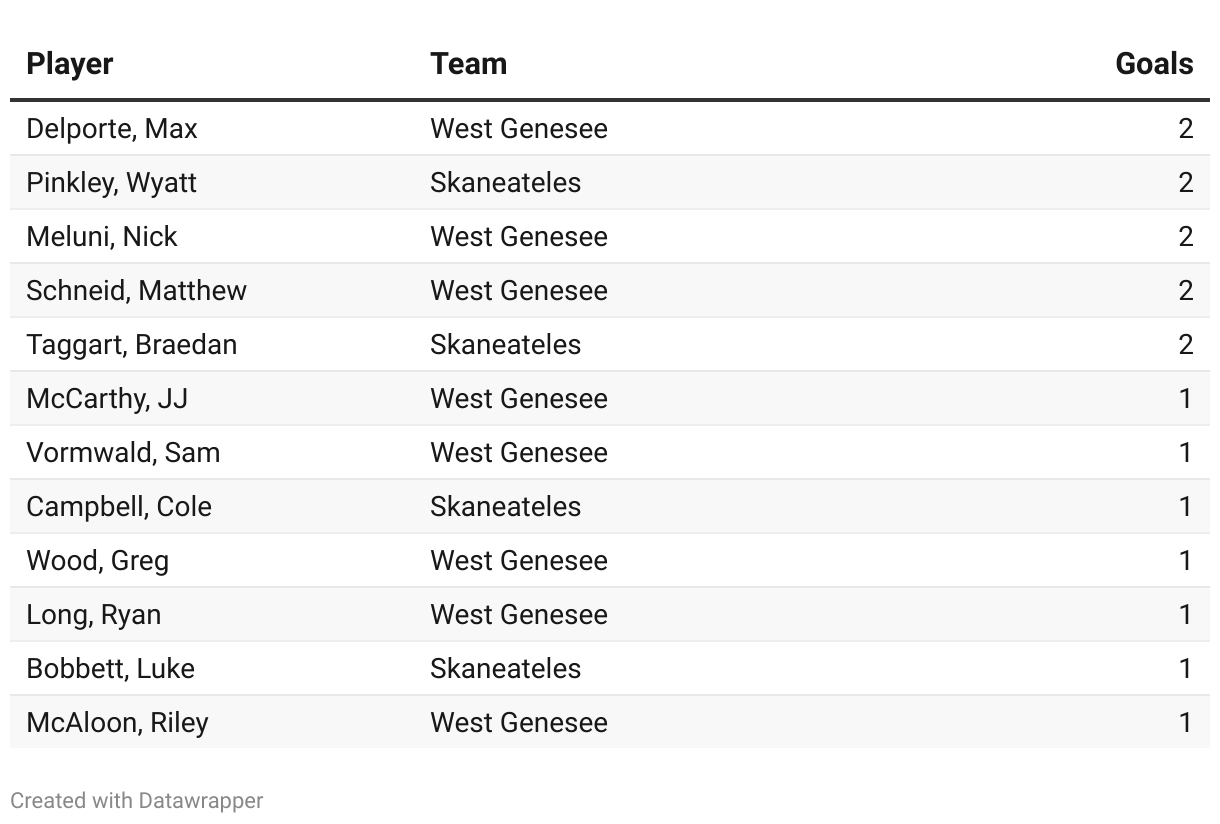The height and width of the screenshot is (824, 1220).
Task: Select the Long, Ryan player cell
Action: pyautogui.click(x=94, y=615)
